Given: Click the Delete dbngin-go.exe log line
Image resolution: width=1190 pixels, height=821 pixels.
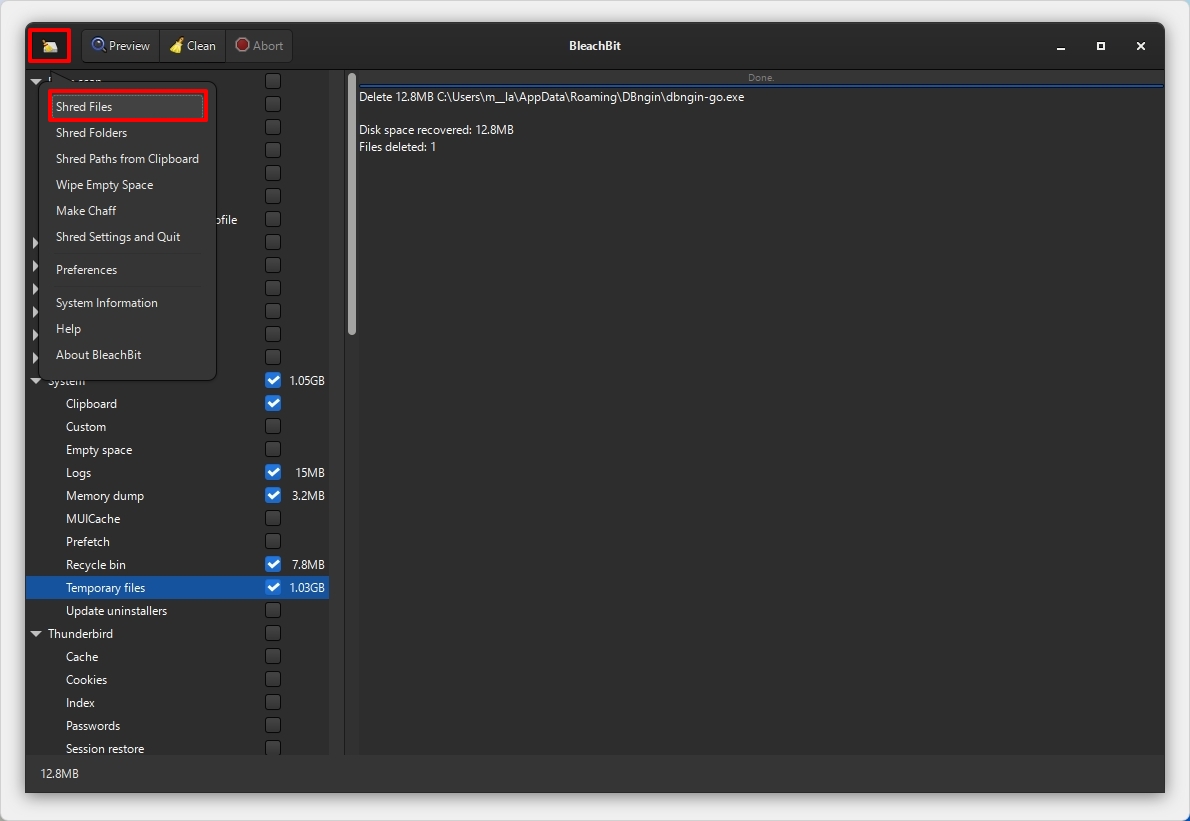Looking at the screenshot, I should pos(552,97).
